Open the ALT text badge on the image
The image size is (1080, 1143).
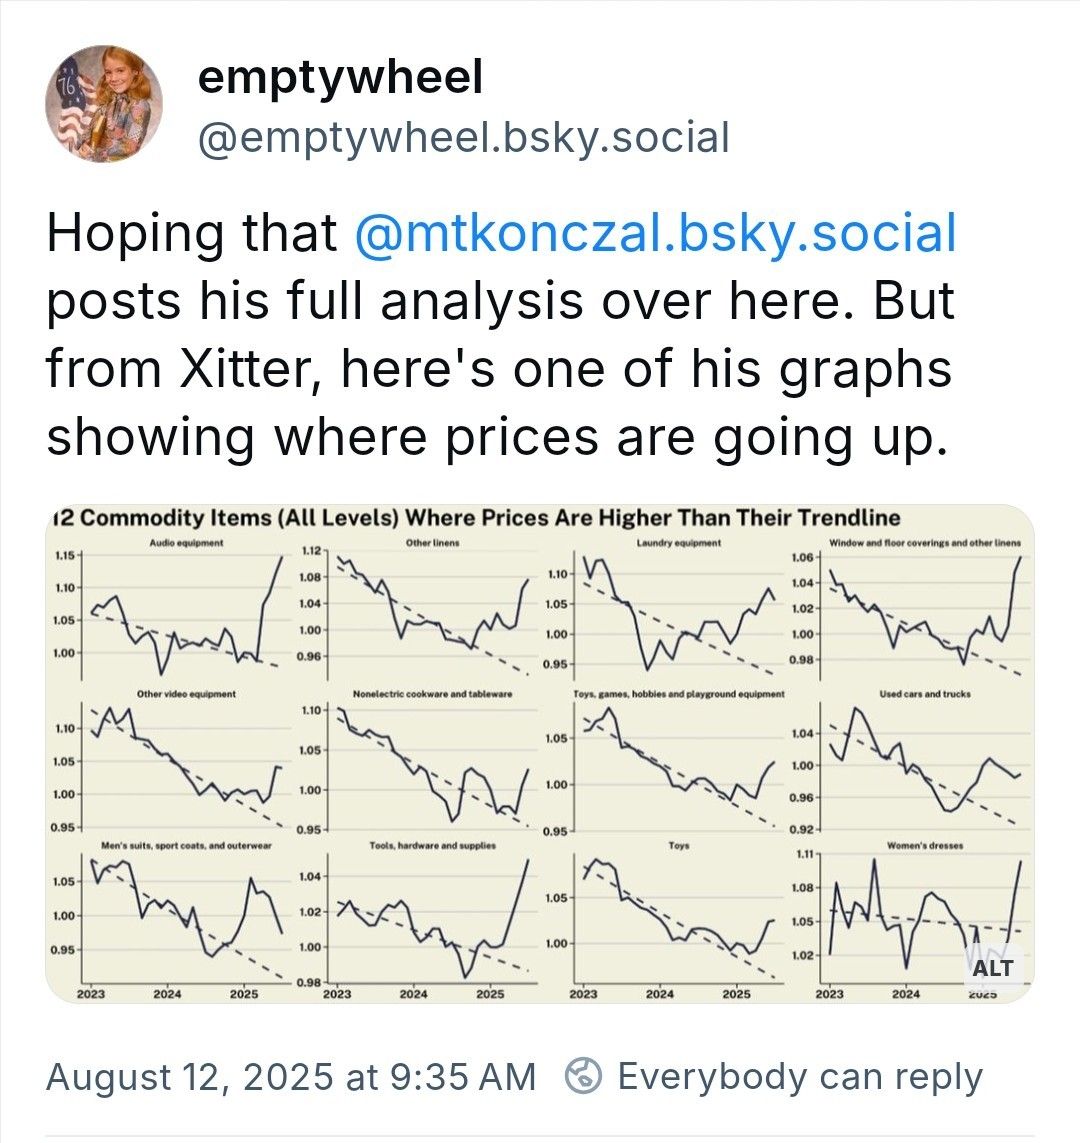(992, 967)
